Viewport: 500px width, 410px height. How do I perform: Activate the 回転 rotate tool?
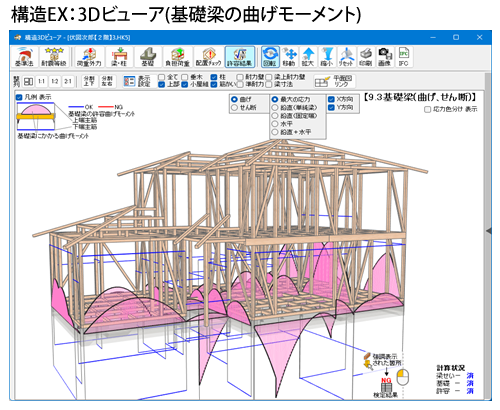pyautogui.click(x=269, y=57)
